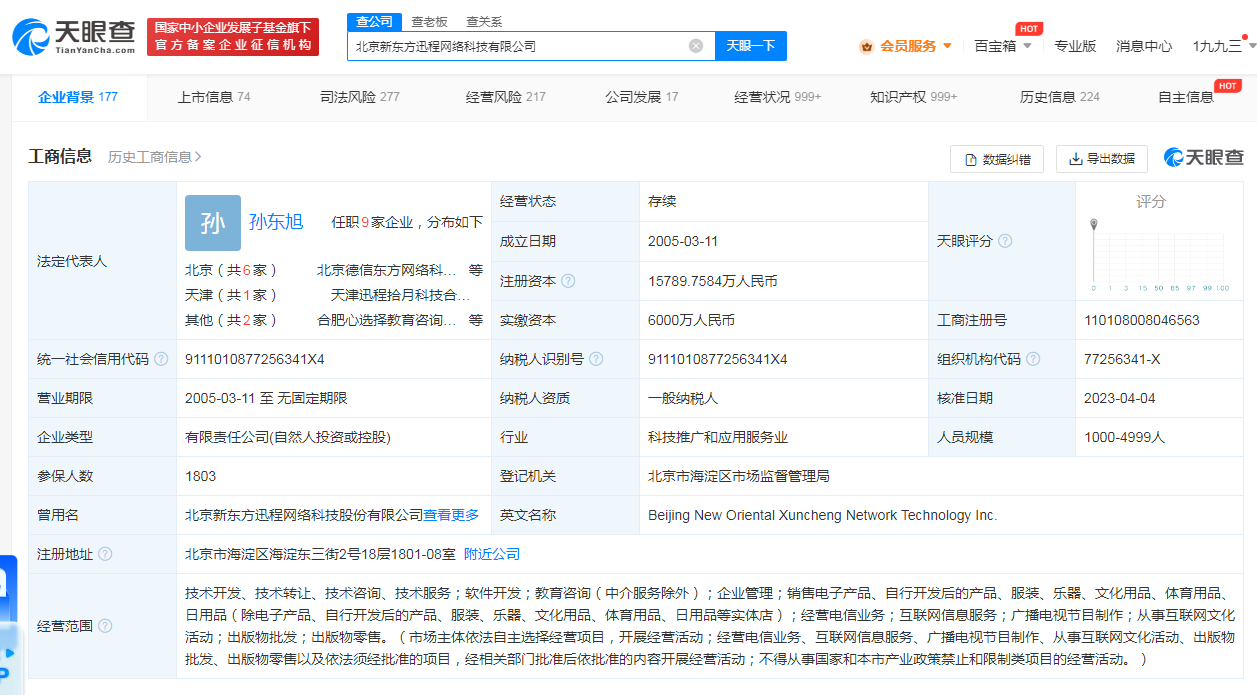Select registered capital value 15789.7584万人民币
Viewport: 1257px width, 695px height.
coord(713,281)
